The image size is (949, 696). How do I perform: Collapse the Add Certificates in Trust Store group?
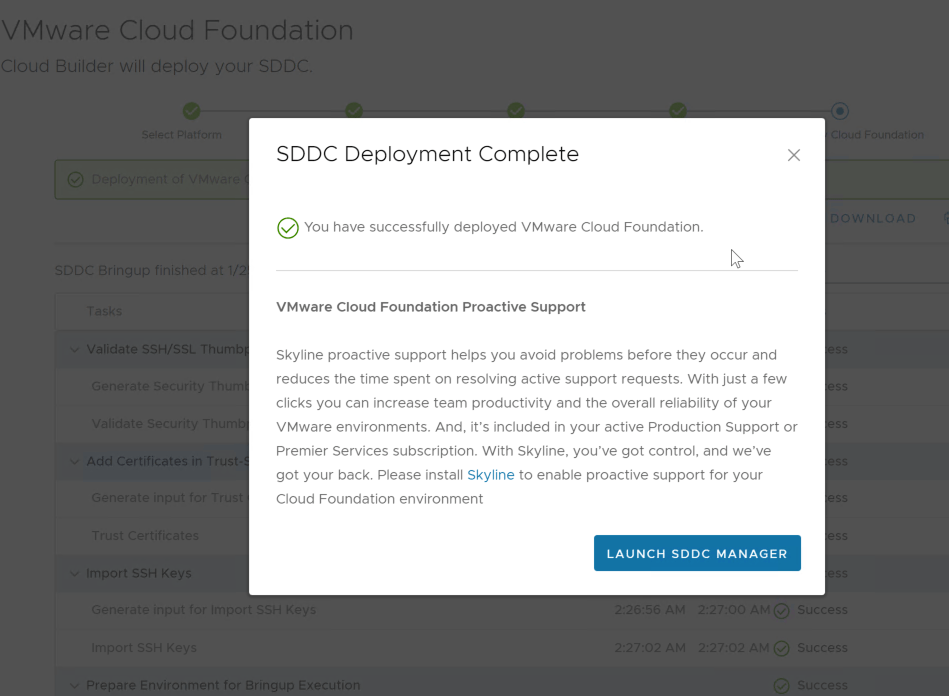74,462
